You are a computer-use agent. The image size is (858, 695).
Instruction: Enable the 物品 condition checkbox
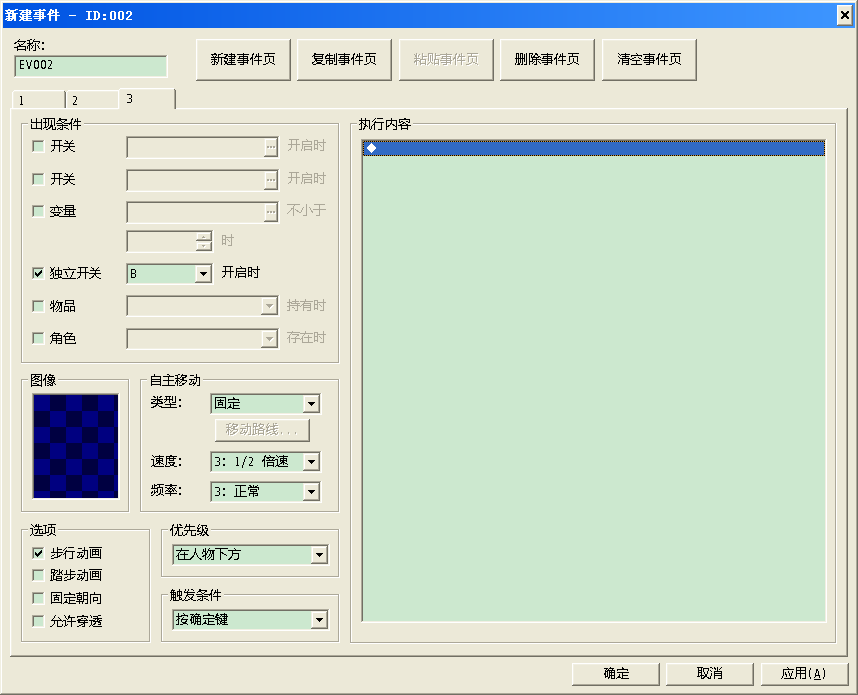pyautogui.click(x=38, y=306)
